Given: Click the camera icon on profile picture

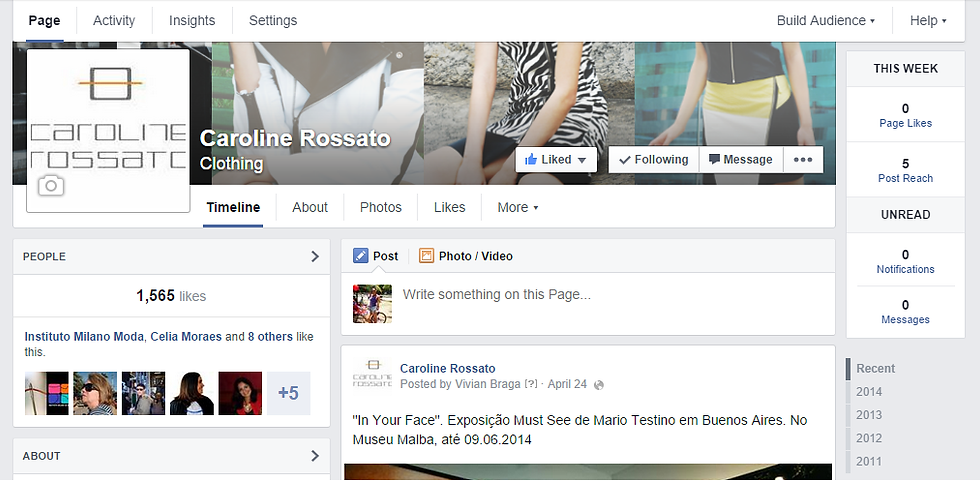Looking at the screenshot, I should click(x=51, y=186).
